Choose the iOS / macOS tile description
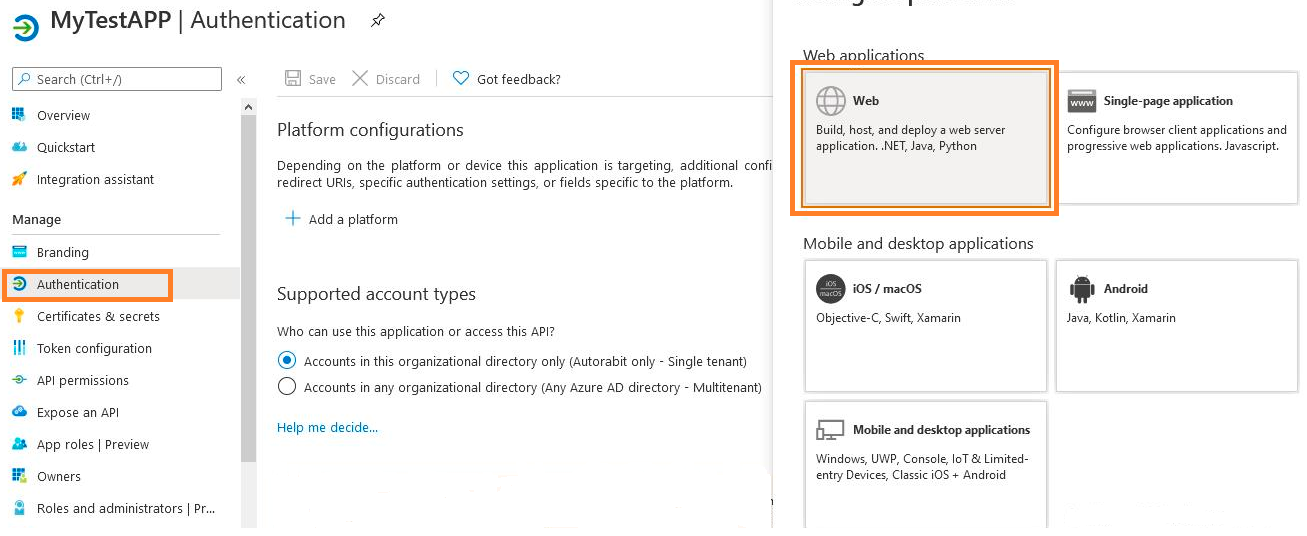Viewport: 1307px width, 536px height. (888, 318)
